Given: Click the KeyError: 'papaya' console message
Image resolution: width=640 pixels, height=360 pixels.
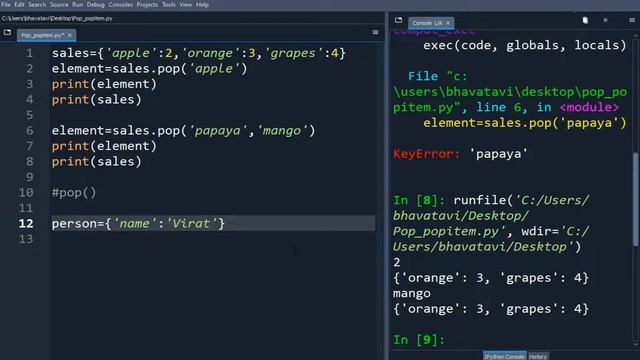Looking at the screenshot, I should [460, 154].
